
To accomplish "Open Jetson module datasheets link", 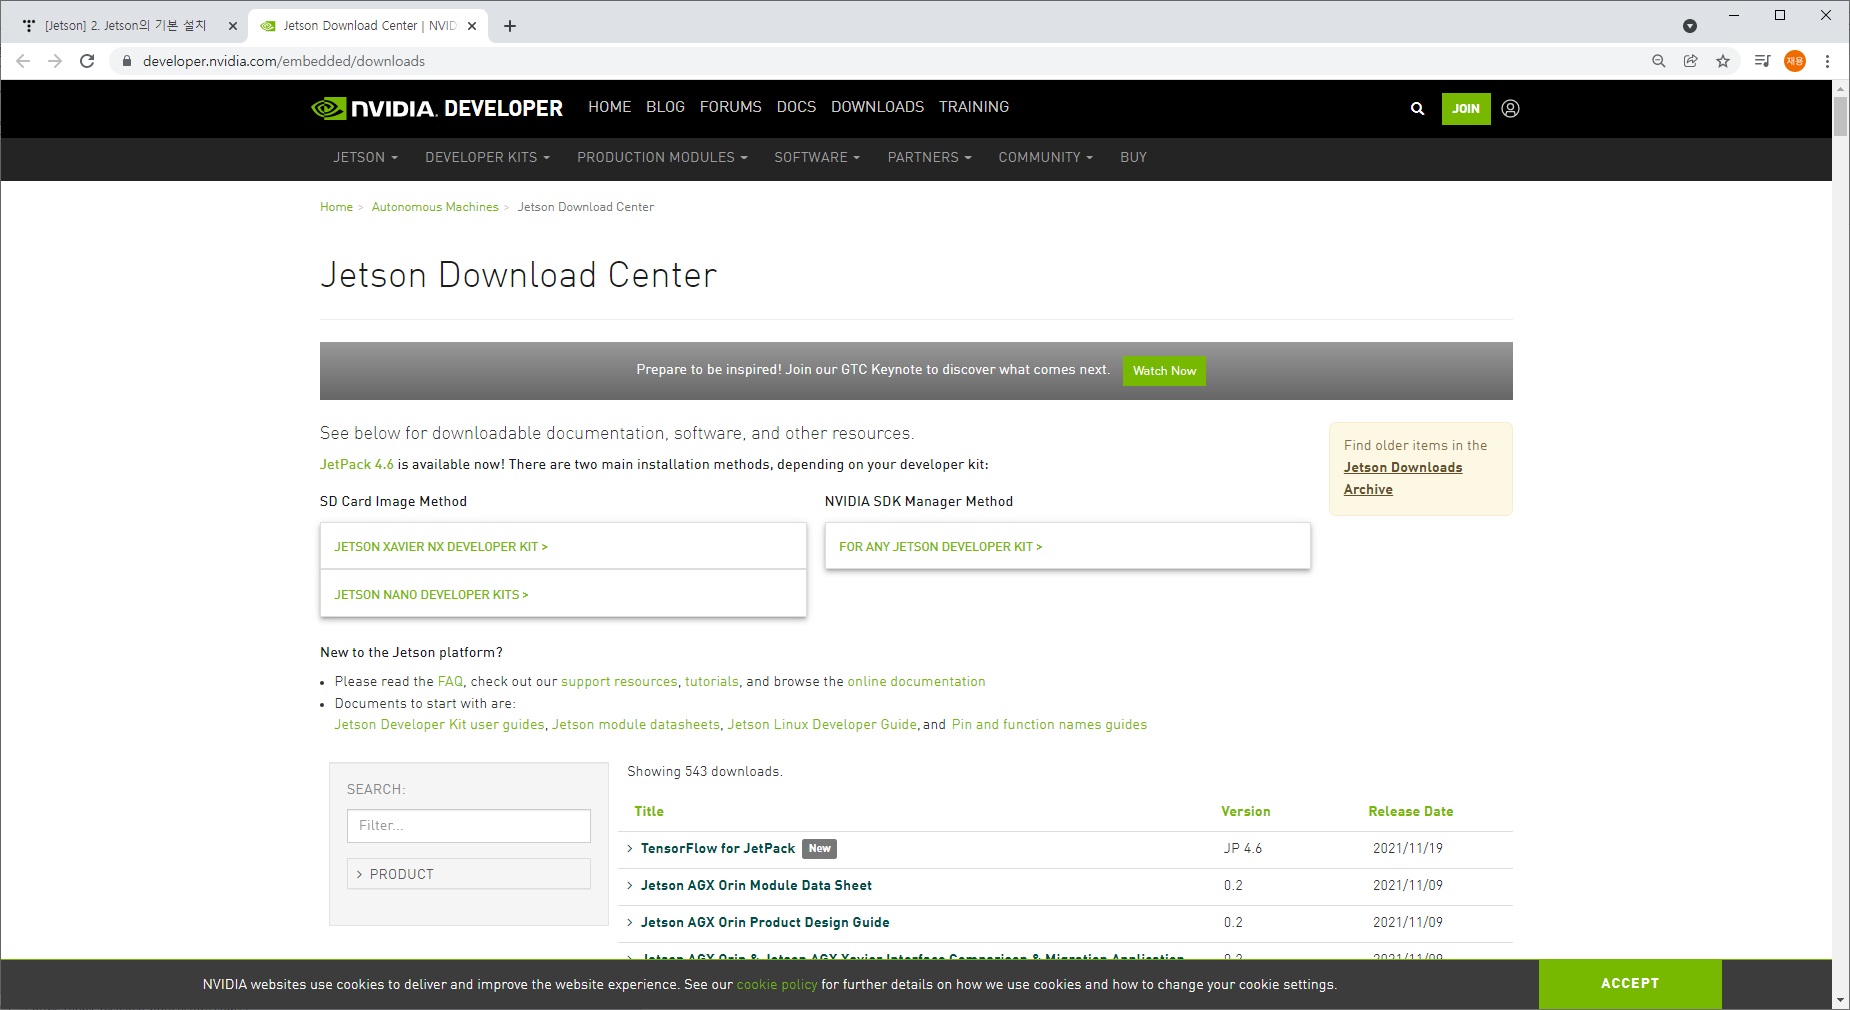I will 636,724.
